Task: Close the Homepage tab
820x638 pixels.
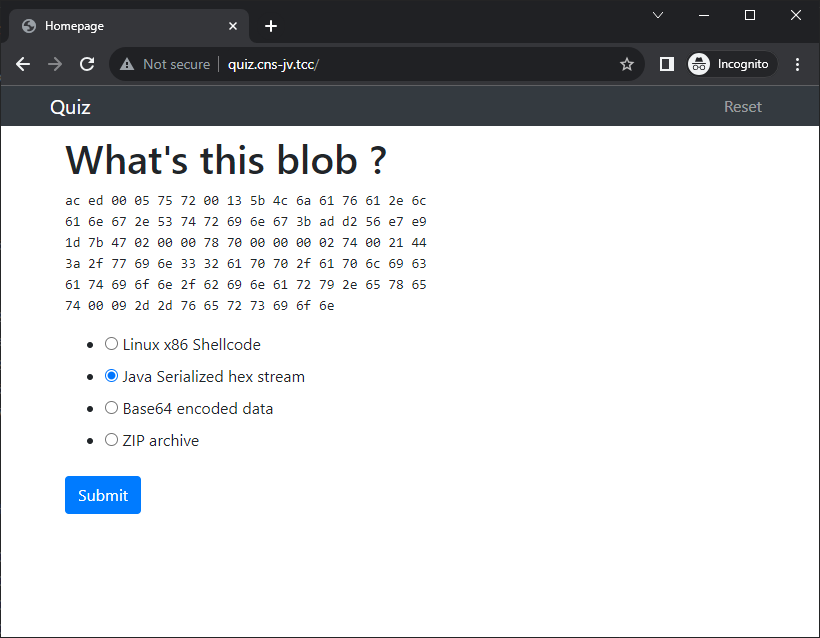Action: click(x=233, y=26)
